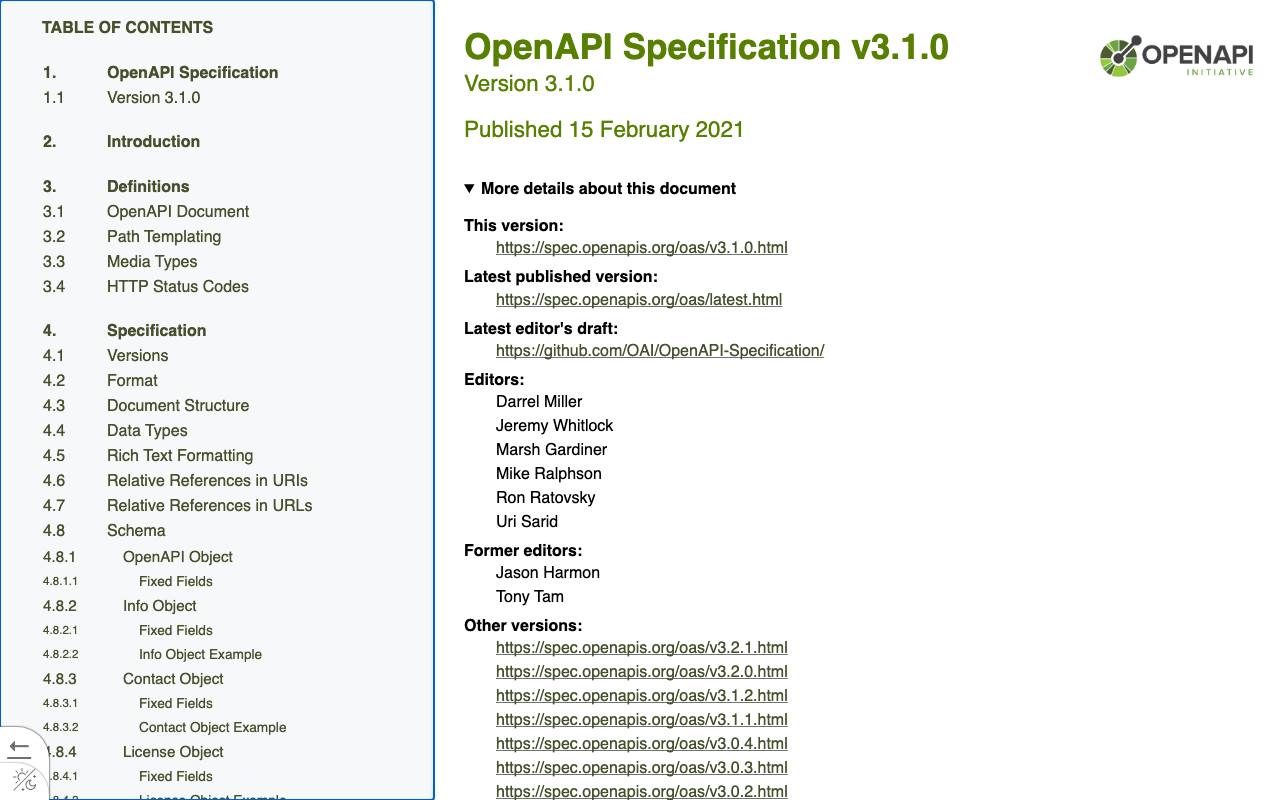Go to section 3.2 Path Templating
This screenshot has height=800, width=1280.
(132, 236)
